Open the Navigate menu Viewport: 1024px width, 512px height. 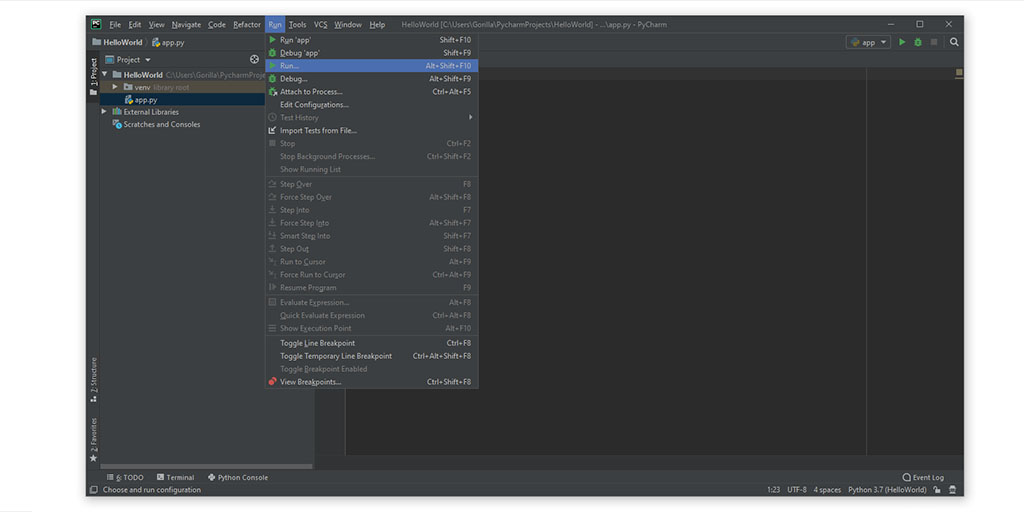186,25
